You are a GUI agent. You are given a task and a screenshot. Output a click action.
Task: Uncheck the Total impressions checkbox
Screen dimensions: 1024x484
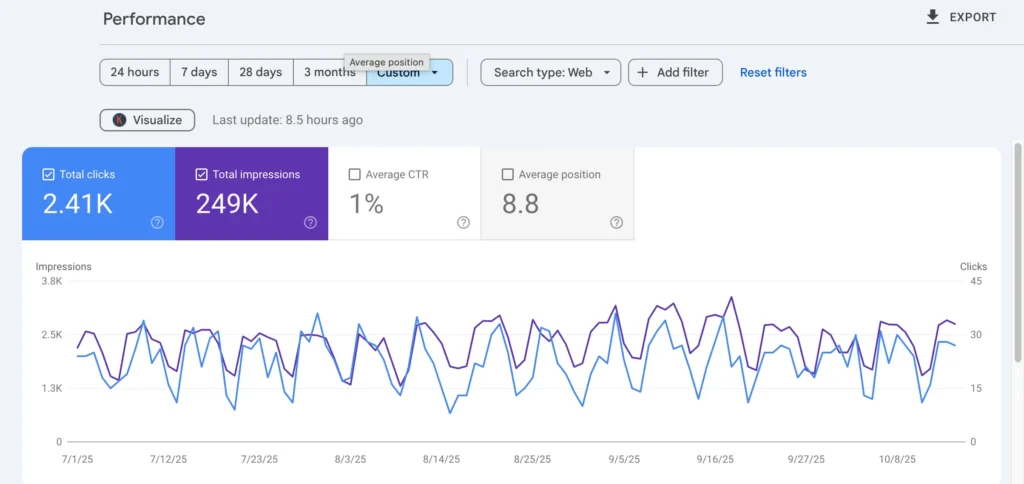(201, 174)
